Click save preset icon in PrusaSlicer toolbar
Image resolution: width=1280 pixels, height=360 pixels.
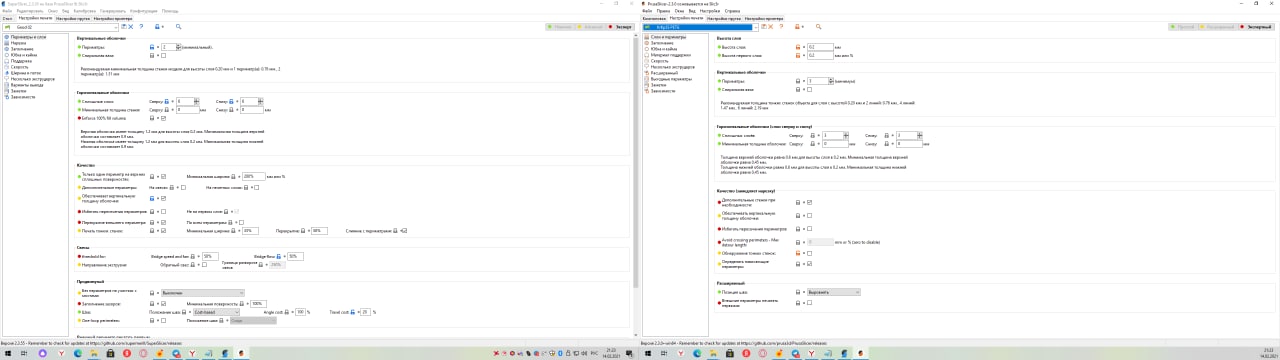(x=764, y=27)
